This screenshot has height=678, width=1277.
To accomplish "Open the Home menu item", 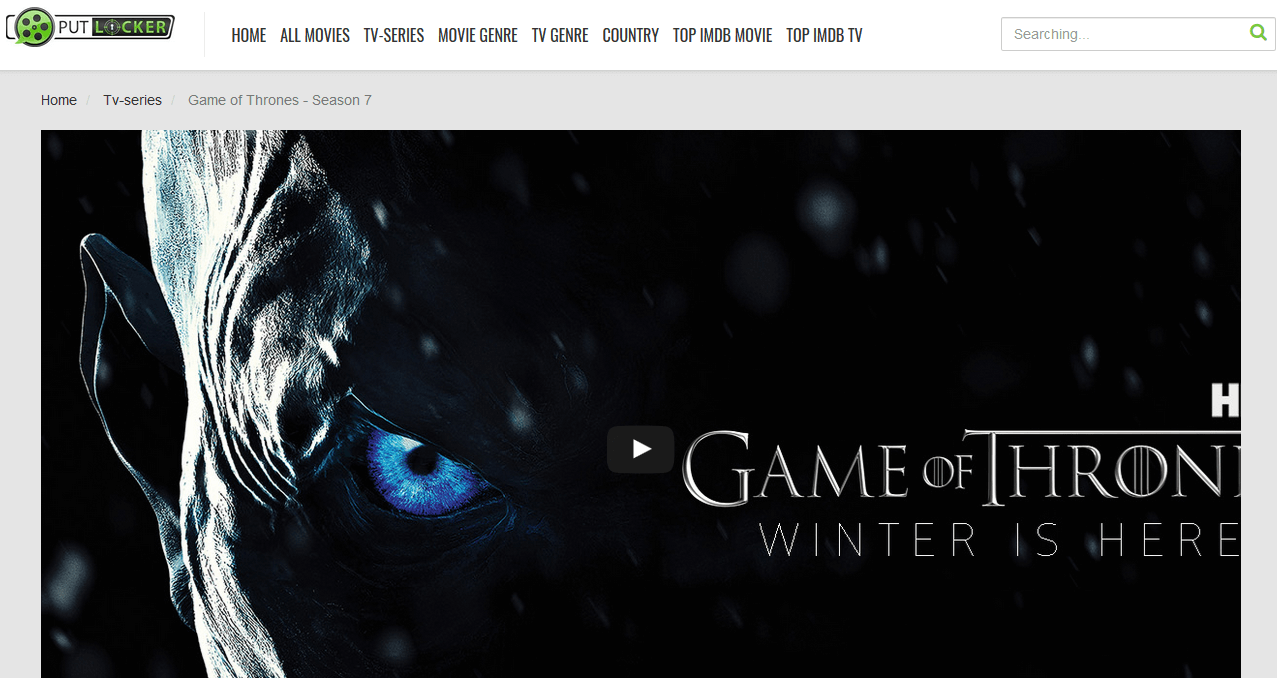I will click(249, 35).
